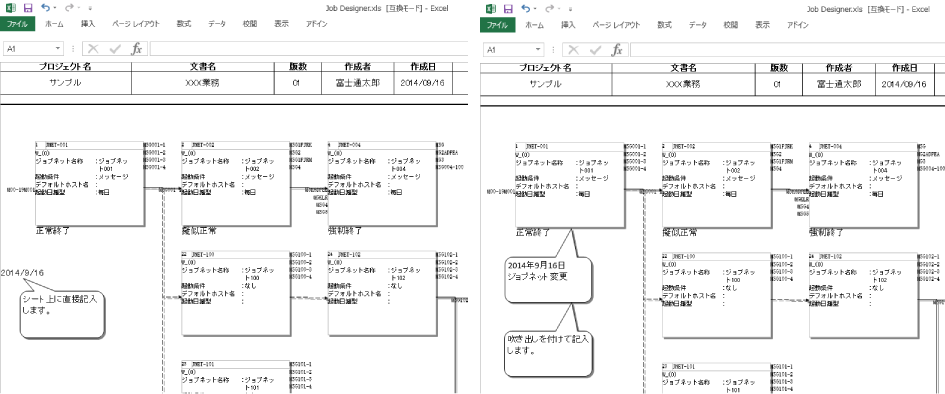Click the Excel logo icon in right window

click(491, 8)
